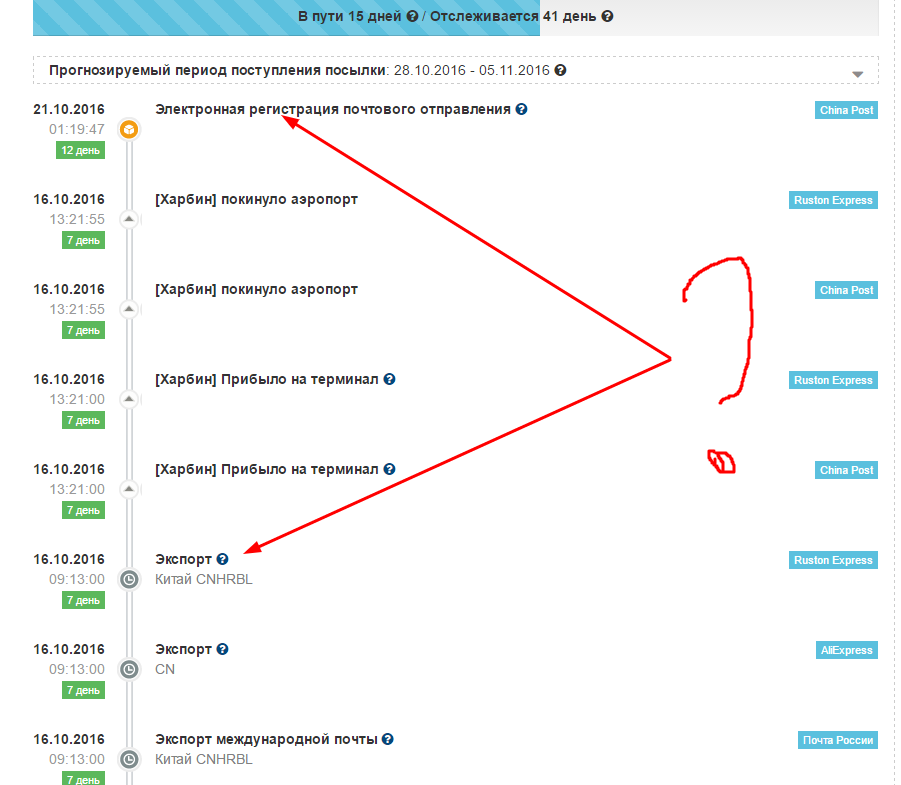The width and height of the screenshot is (901, 785).
Task: Click help icon beside forecast delivery dates
Action: tap(561, 71)
